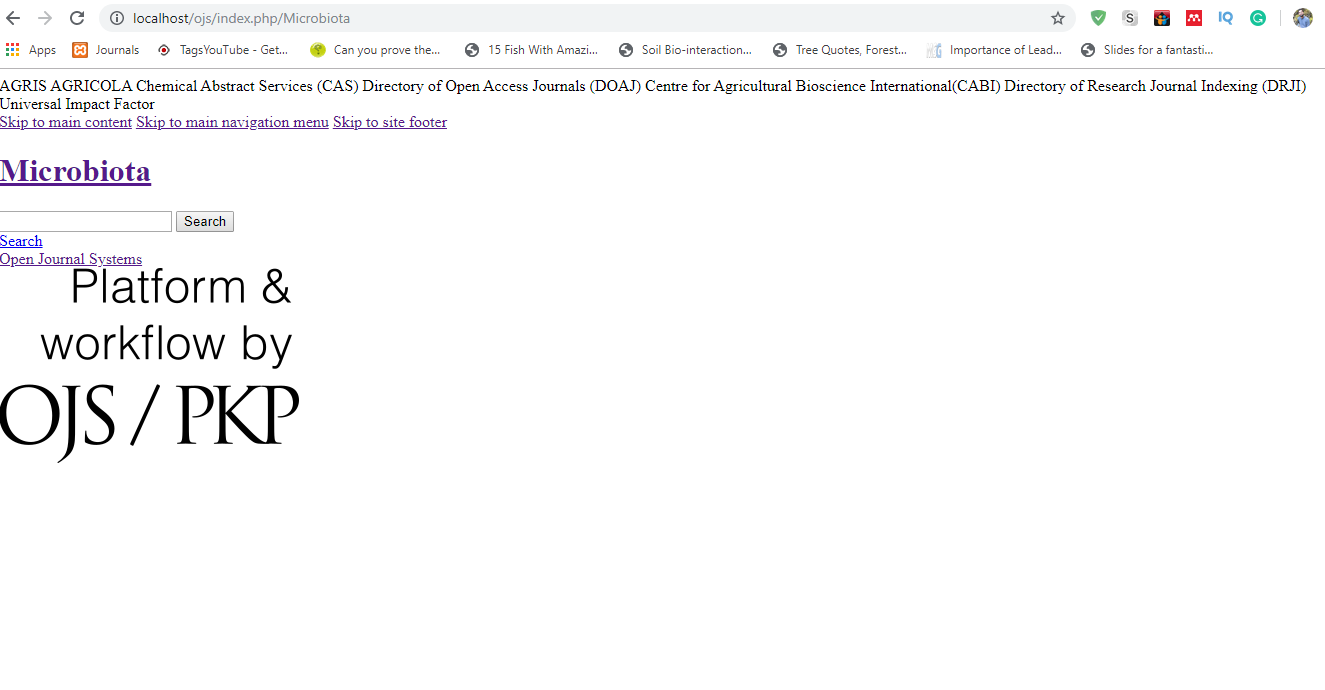This screenshot has width=1325, height=690.
Task: Bookmark this page with the star icon
Action: (1058, 18)
